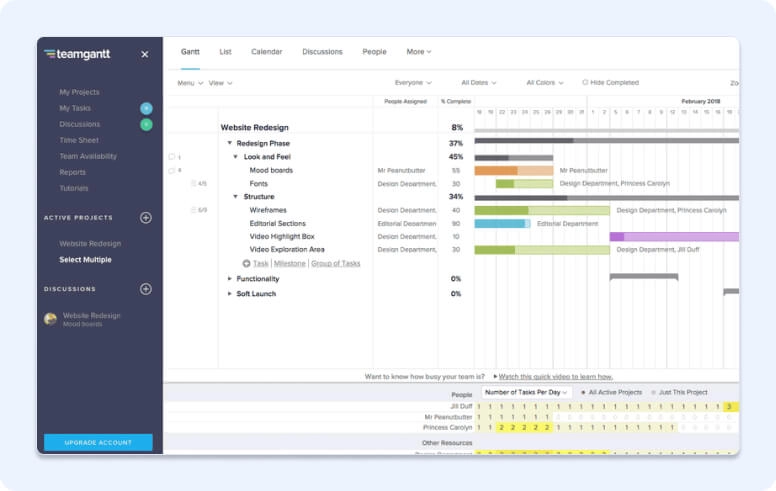The image size is (776, 491).
Task: Click the Other Resources heading
Action: pyautogui.click(x=447, y=443)
